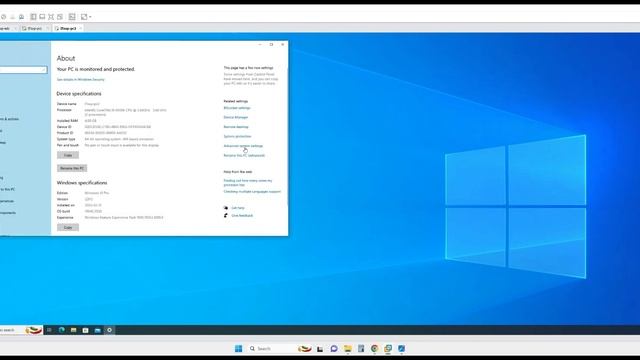Image resolution: width=640 pixels, height=360 pixels.
Task: Open See details in Windows Security link
Action: (x=80, y=80)
